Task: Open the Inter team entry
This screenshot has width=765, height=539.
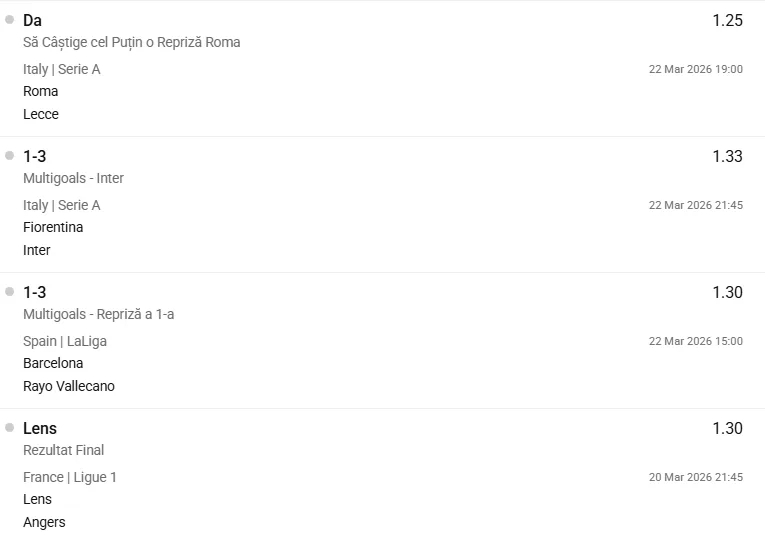Action: tap(37, 250)
